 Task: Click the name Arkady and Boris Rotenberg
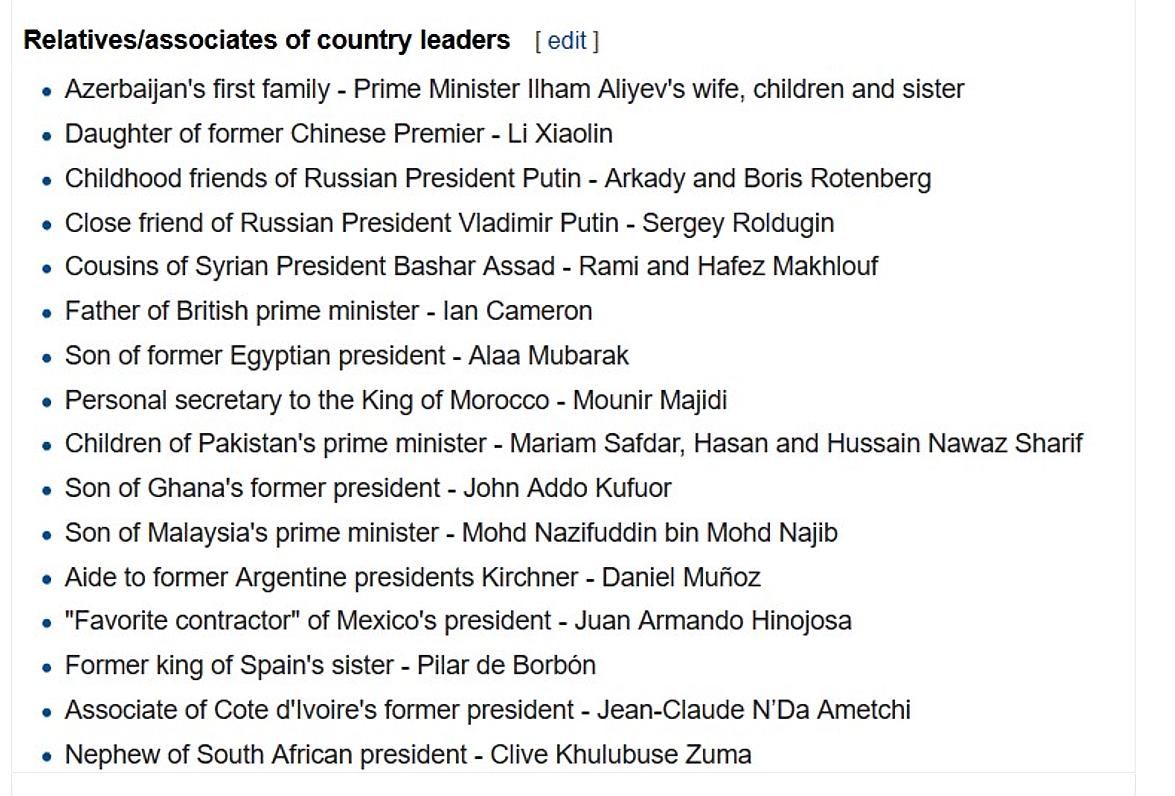click(x=767, y=178)
